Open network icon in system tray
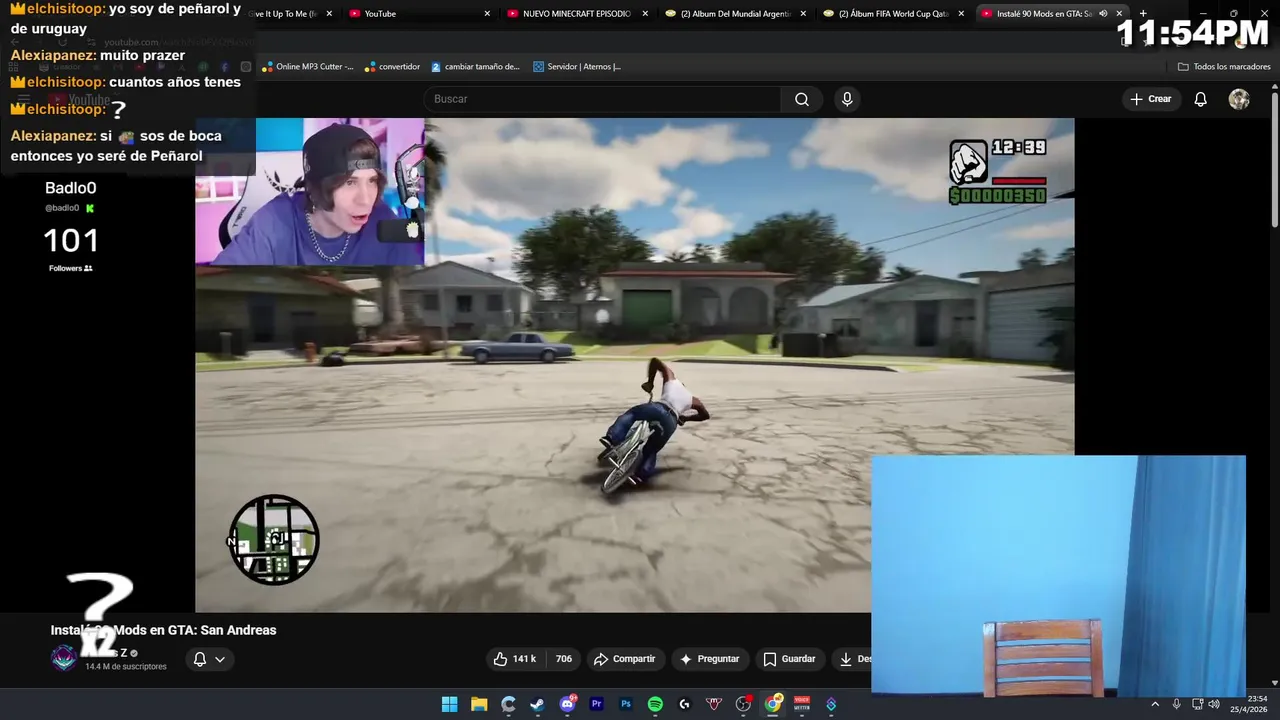 pyautogui.click(x=1197, y=704)
